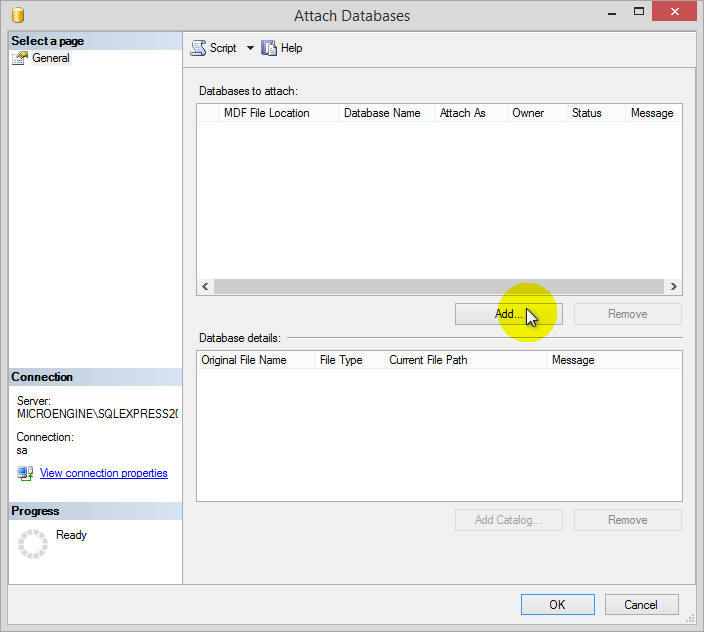Cancel the Attach Databases dialog

coord(641,604)
